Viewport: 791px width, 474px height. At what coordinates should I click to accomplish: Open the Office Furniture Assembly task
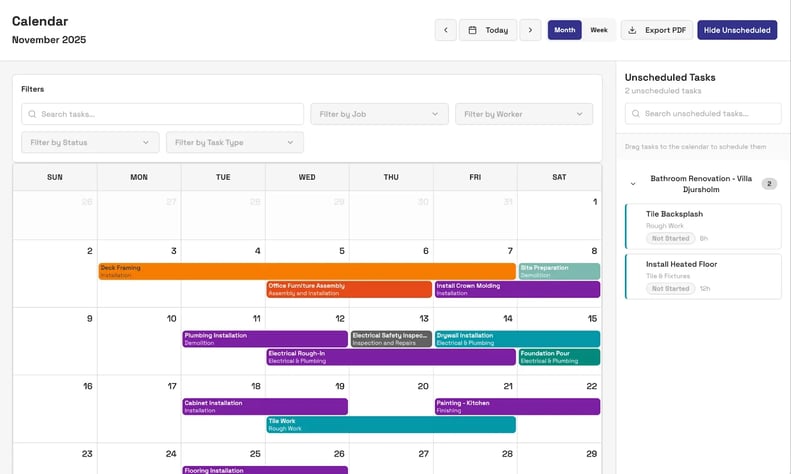coord(349,289)
